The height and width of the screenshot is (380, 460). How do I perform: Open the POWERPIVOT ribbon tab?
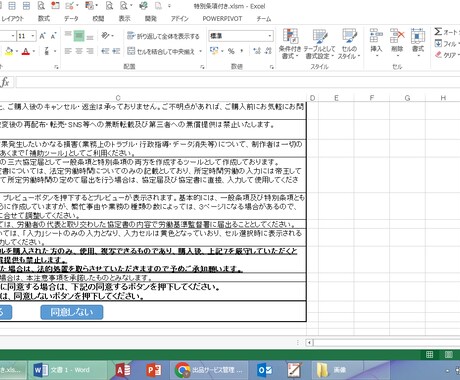222,19
